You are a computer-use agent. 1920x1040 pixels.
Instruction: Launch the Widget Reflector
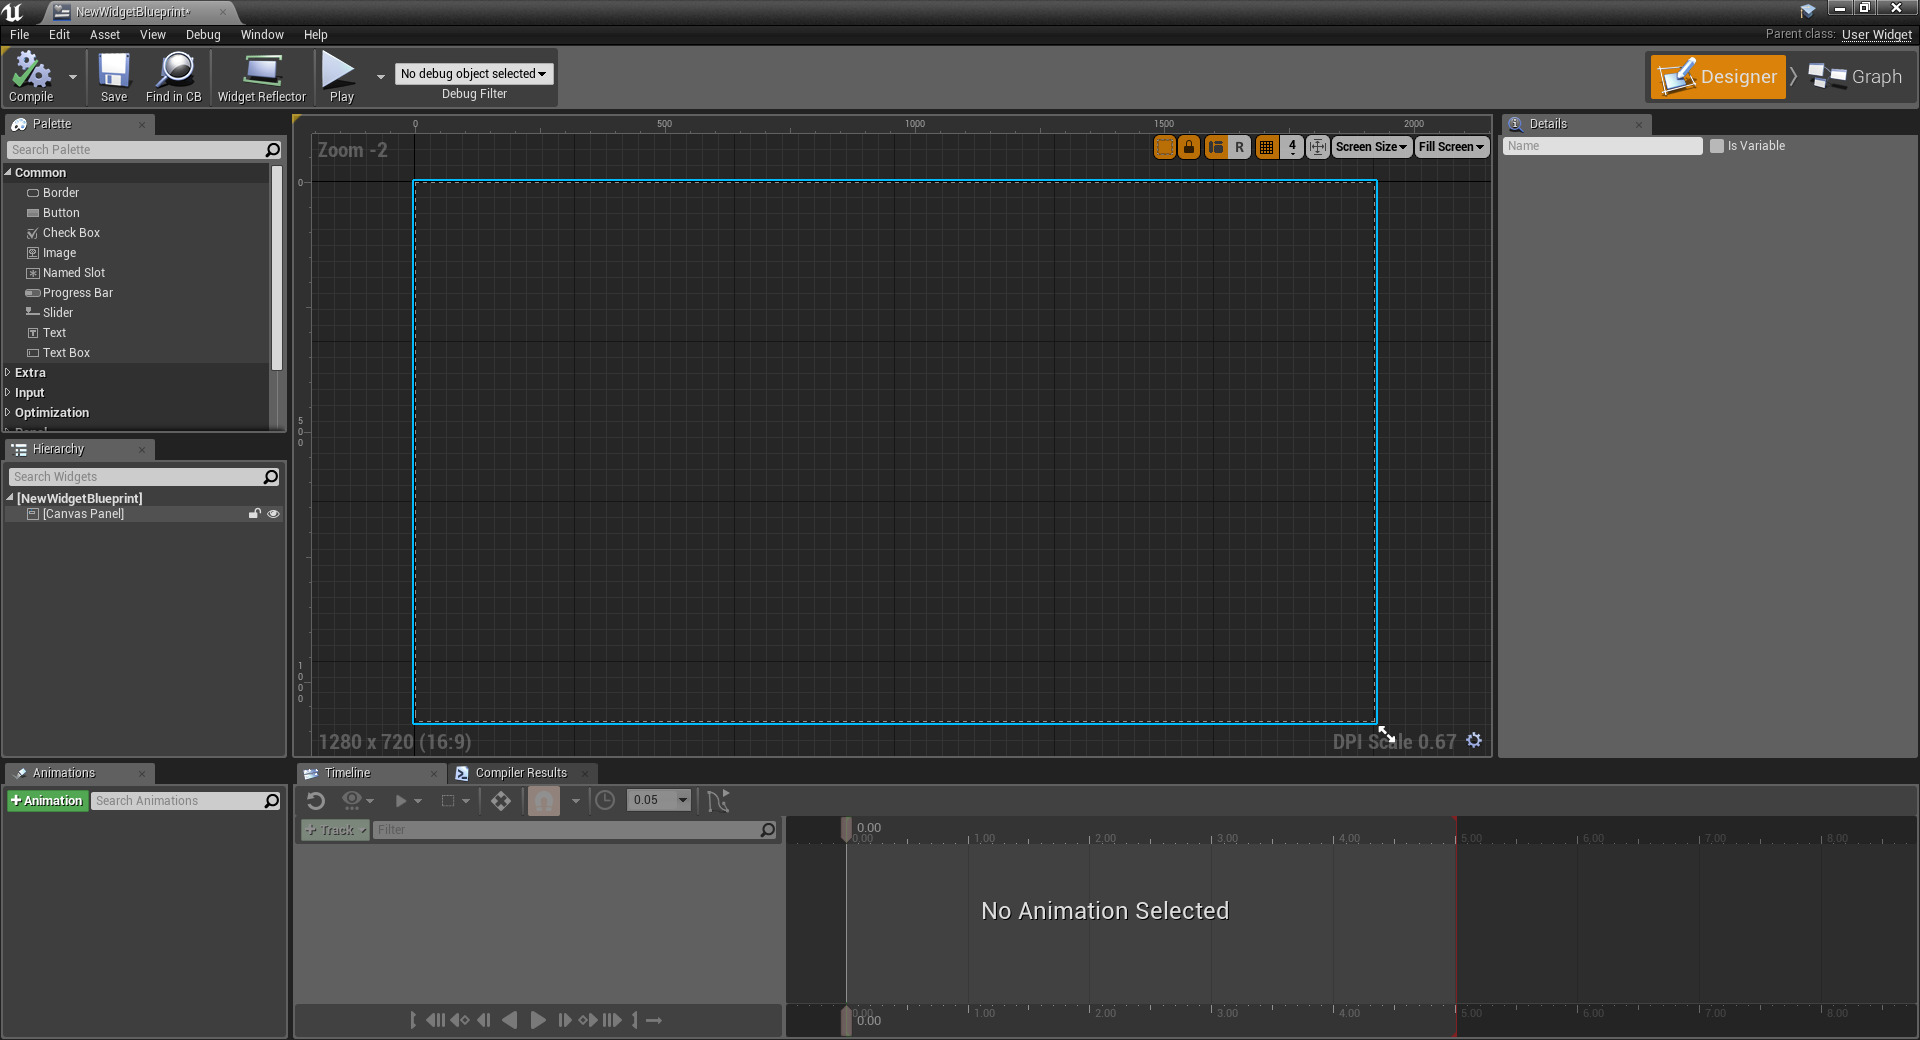pos(262,77)
